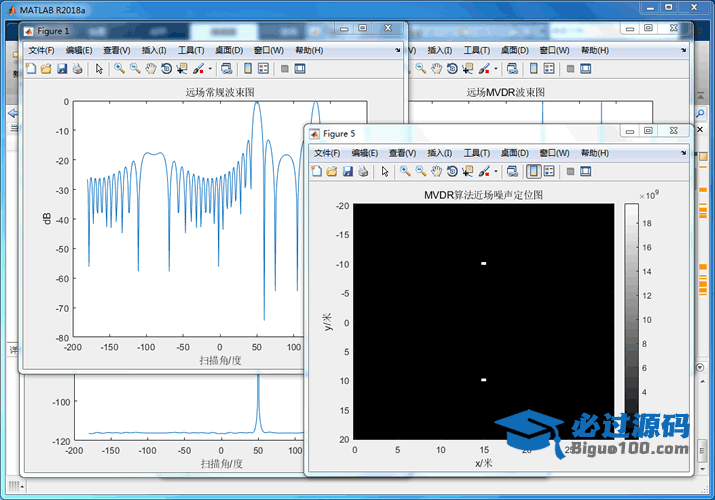Open 窗口(W) menu in Figure 1

coord(269,50)
